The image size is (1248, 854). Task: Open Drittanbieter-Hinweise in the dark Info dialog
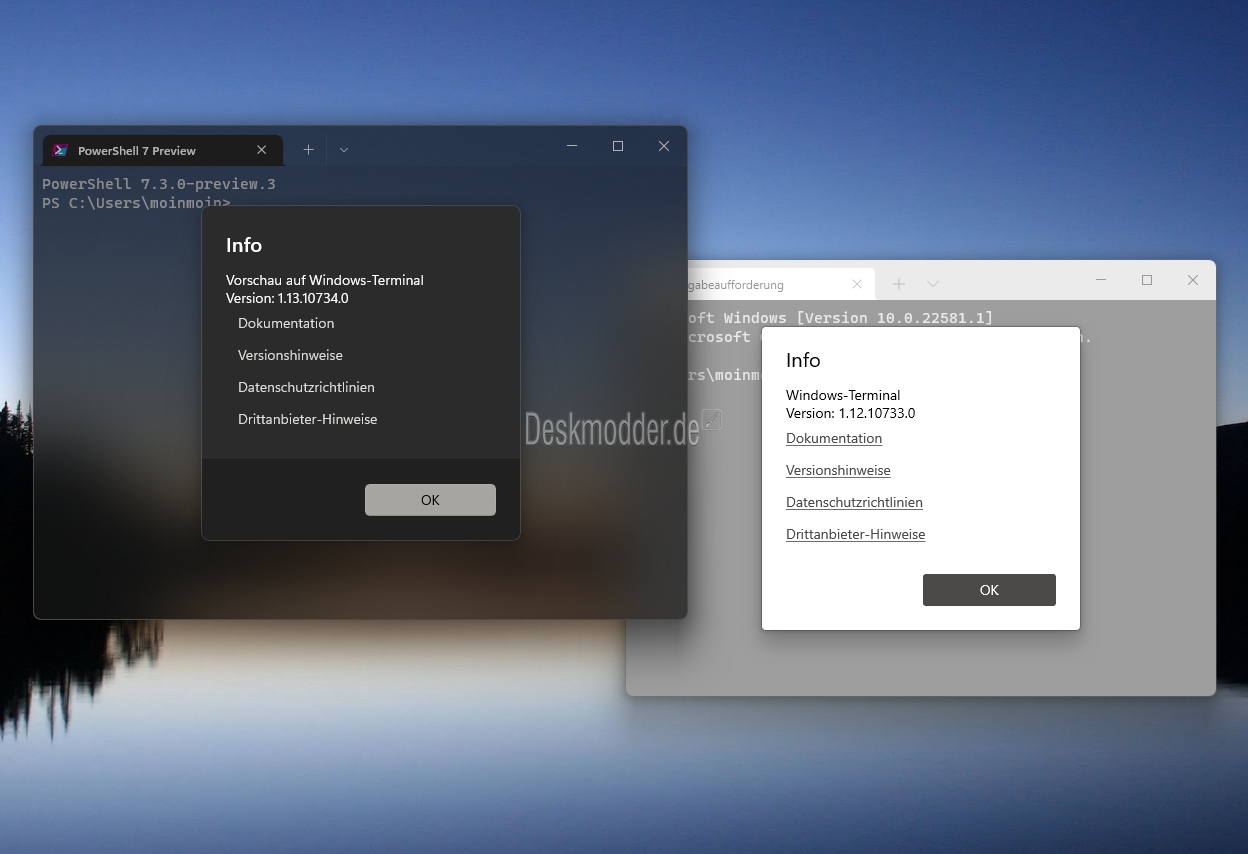(x=307, y=419)
